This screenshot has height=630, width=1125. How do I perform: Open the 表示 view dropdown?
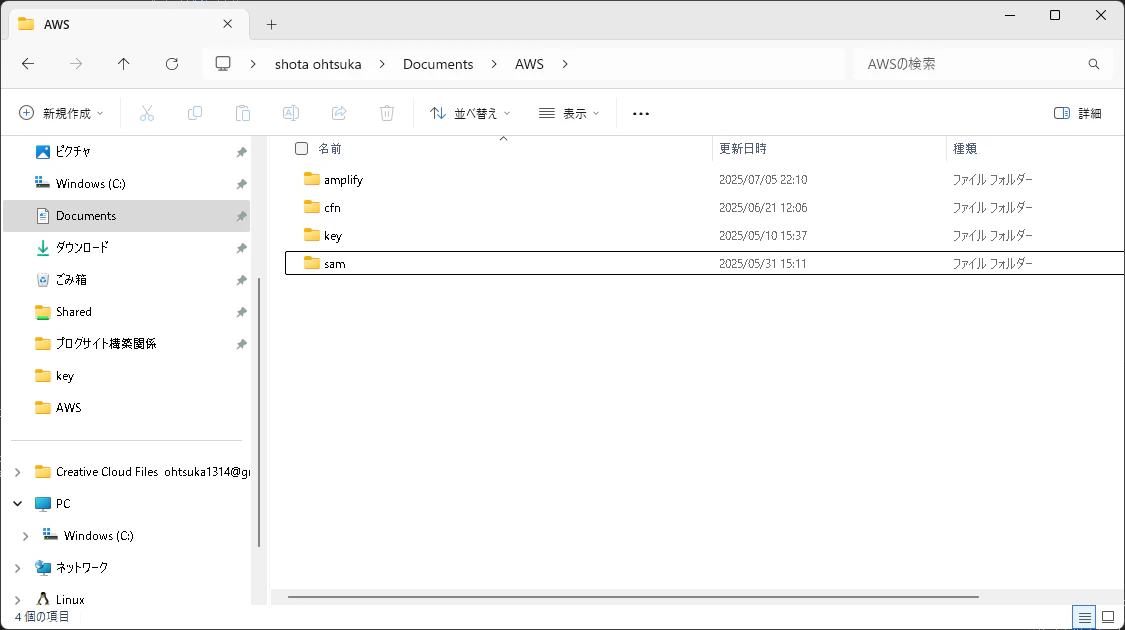click(569, 113)
